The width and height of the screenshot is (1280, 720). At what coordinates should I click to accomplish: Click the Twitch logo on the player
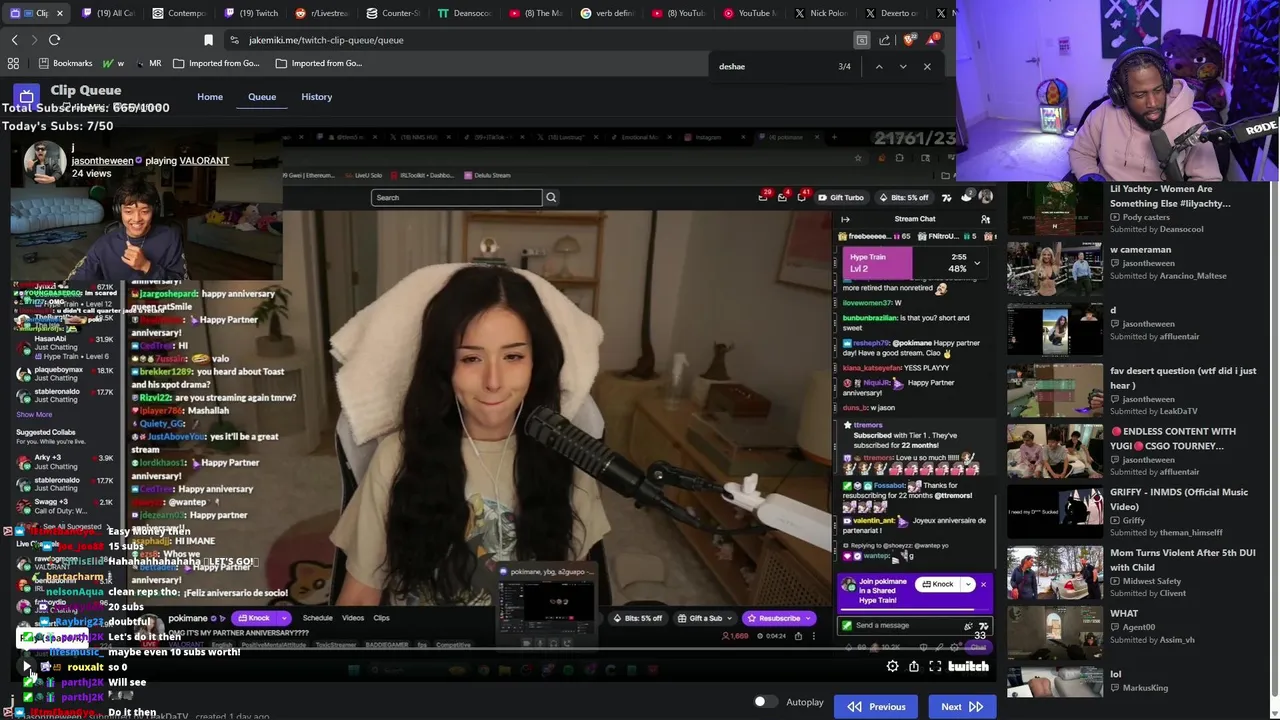[968, 667]
